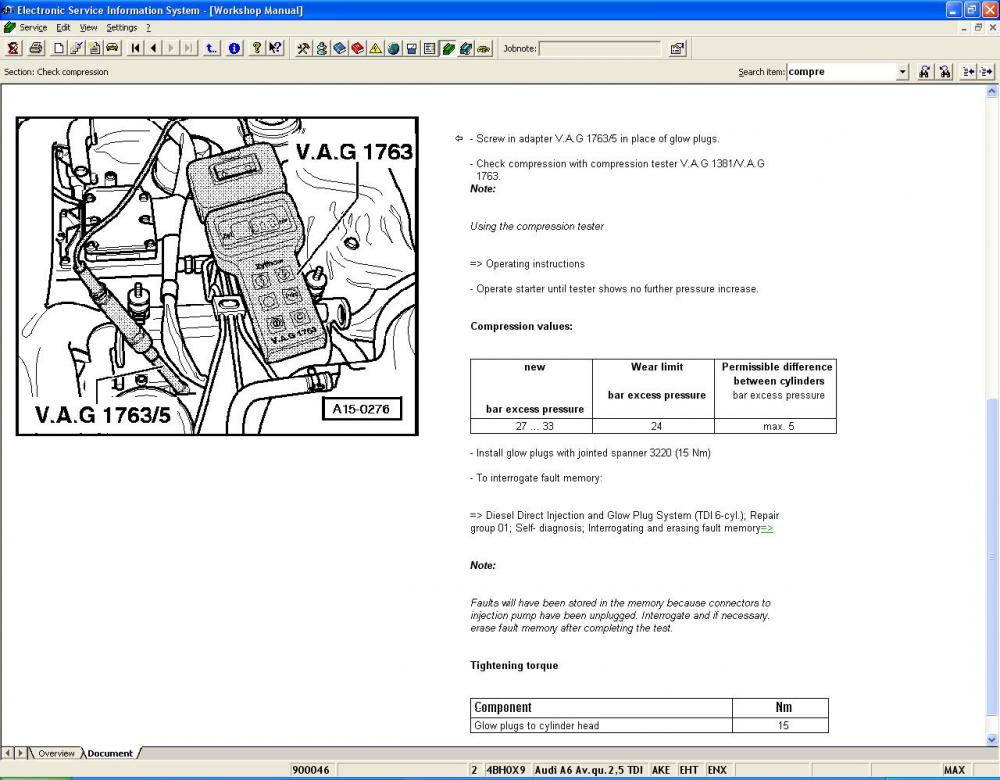Image resolution: width=1000 pixels, height=780 pixels.
Task: Click the button beside the Jobnote field
Action: pyautogui.click(x=677, y=48)
